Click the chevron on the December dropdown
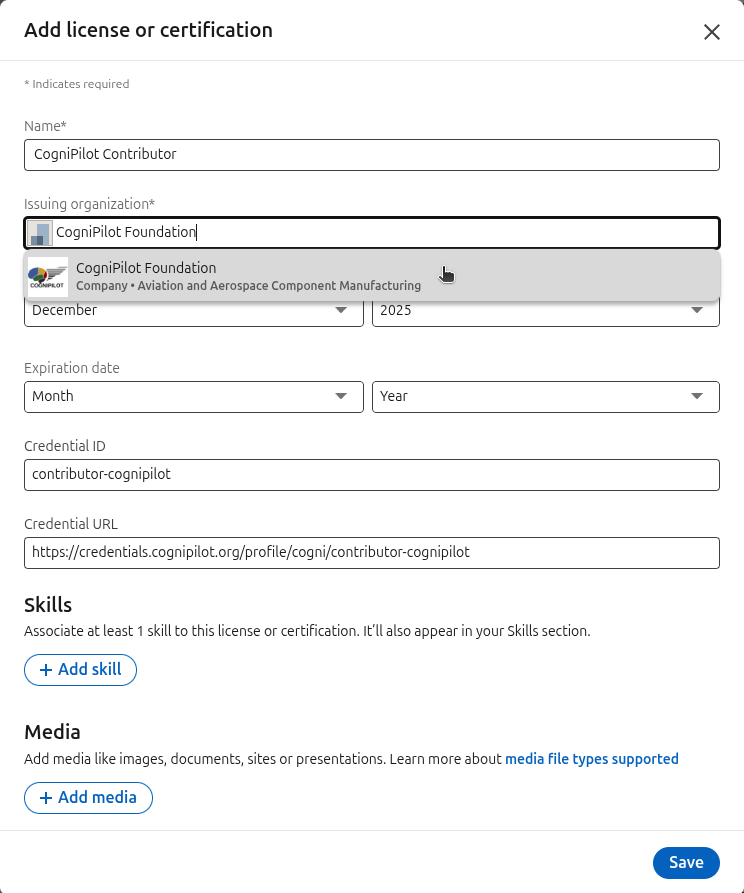 point(341,310)
